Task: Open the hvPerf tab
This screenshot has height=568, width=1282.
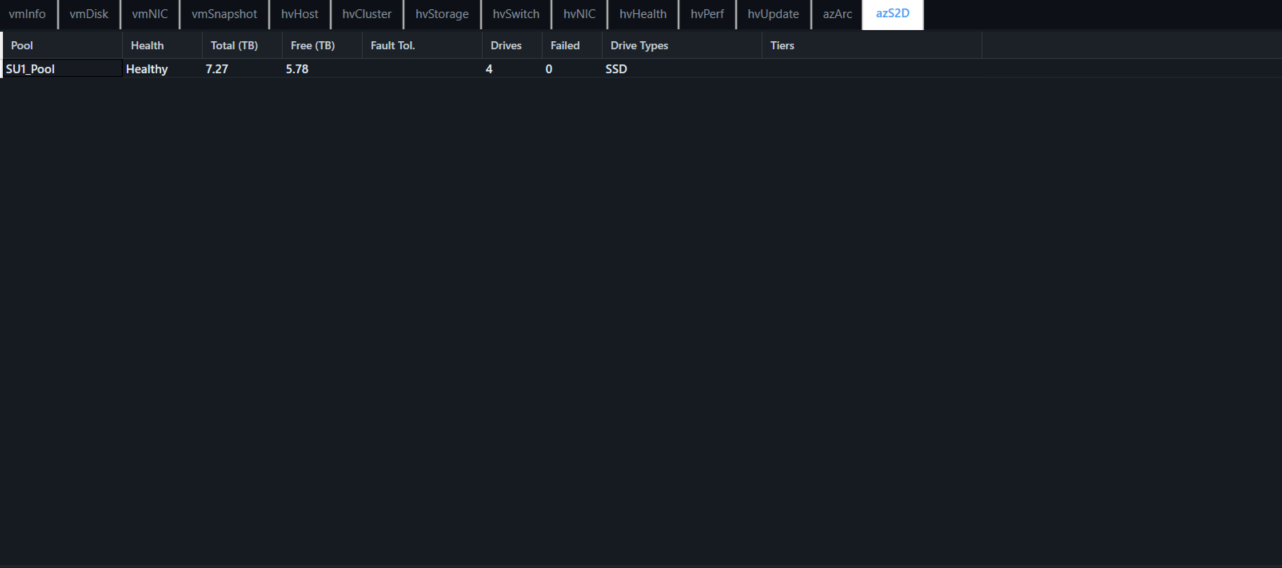Action: click(707, 14)
